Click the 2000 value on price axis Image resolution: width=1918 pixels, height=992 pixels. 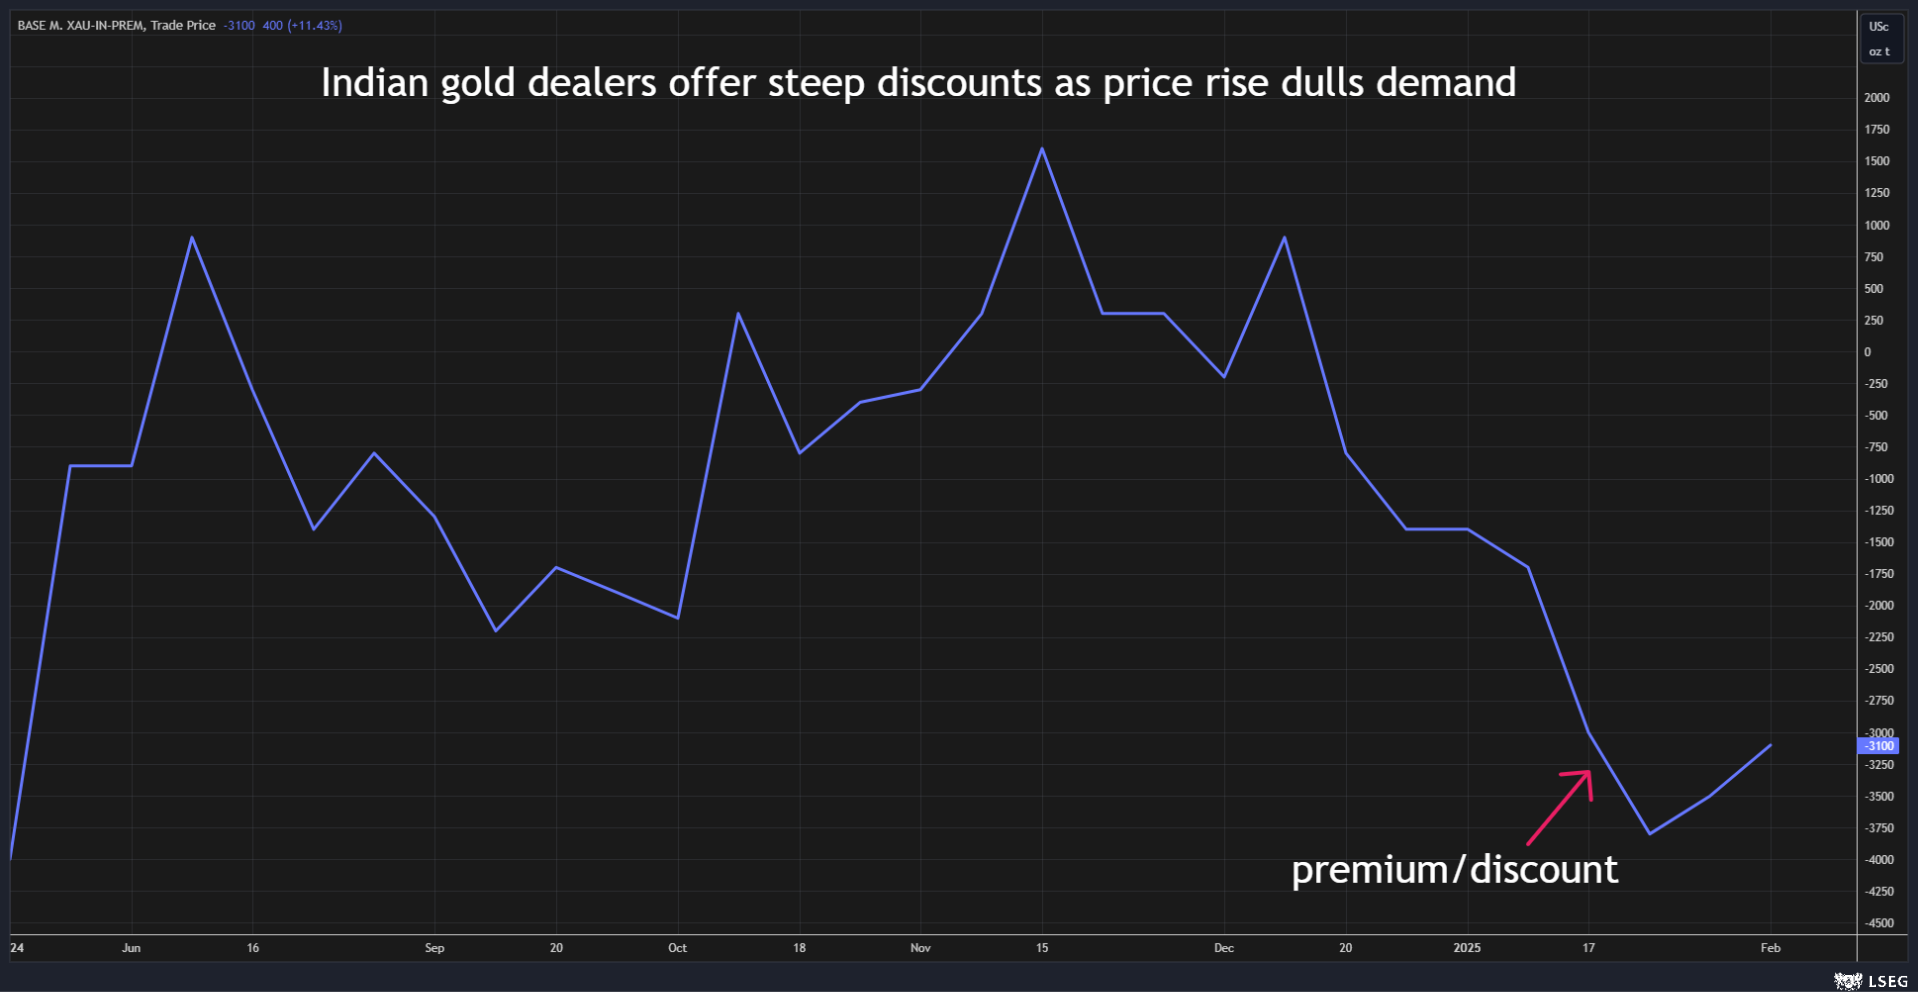[1876, 98]
